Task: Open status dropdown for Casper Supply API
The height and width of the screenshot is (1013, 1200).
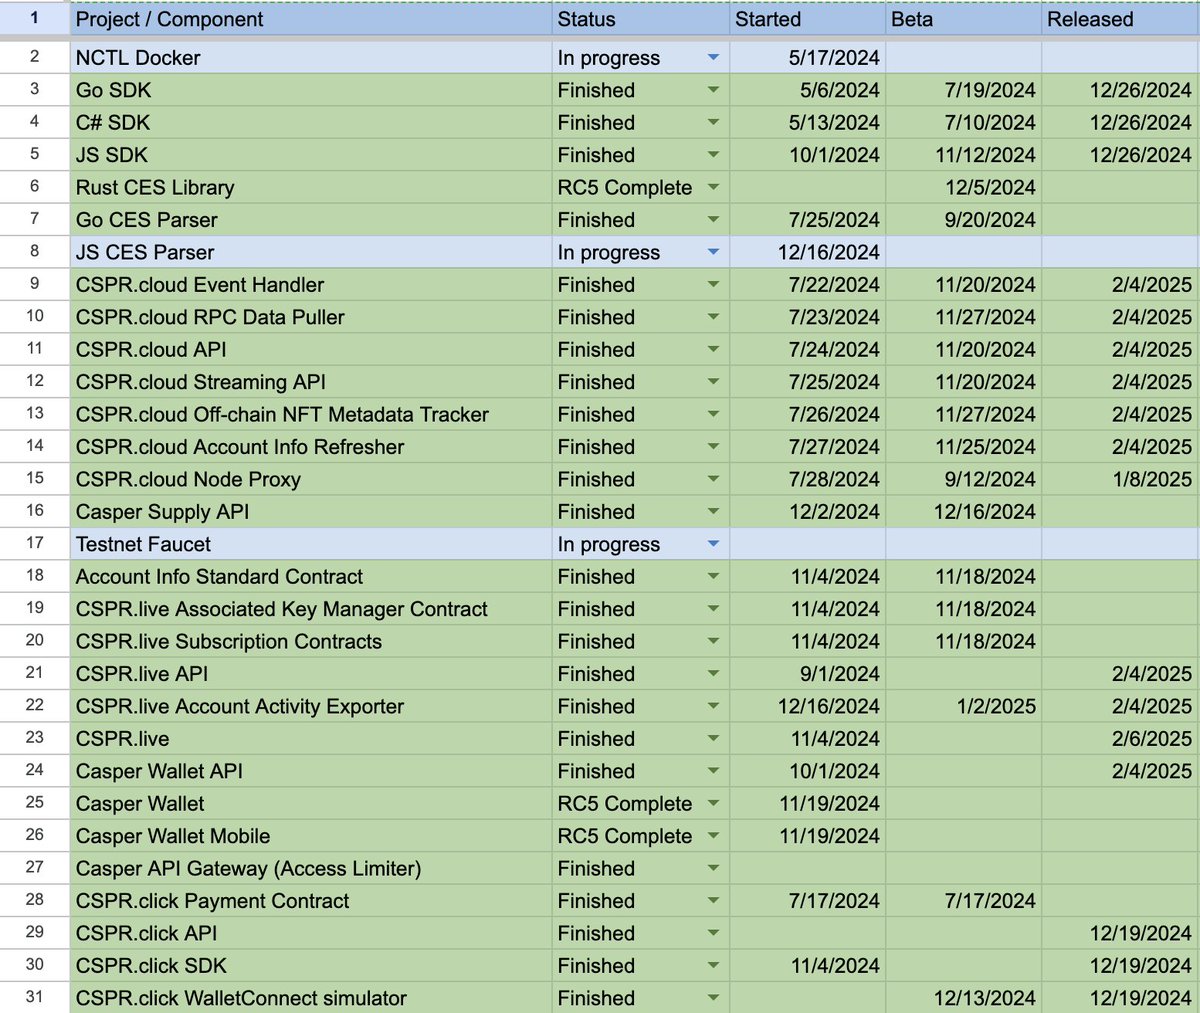Action: [x=713, y=512]
